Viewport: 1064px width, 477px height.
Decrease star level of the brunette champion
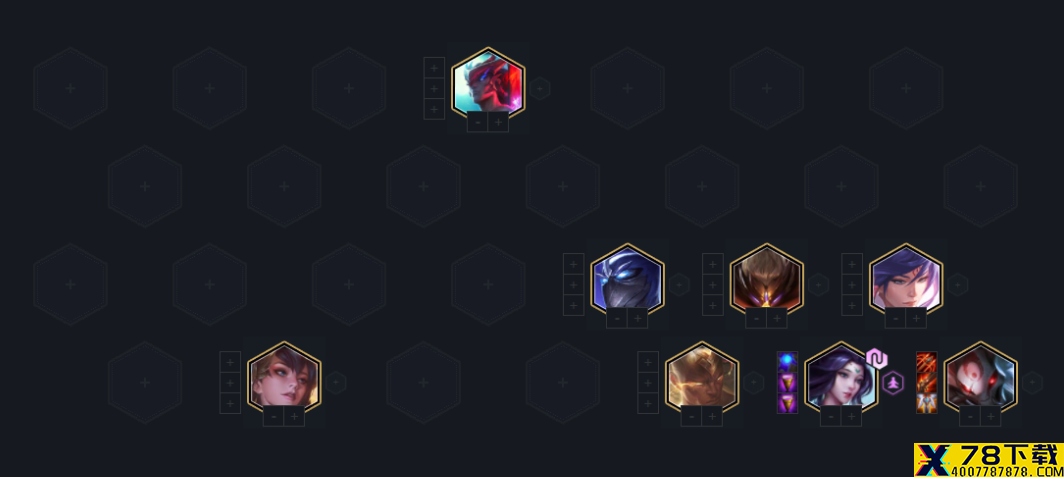pos(273,416)
